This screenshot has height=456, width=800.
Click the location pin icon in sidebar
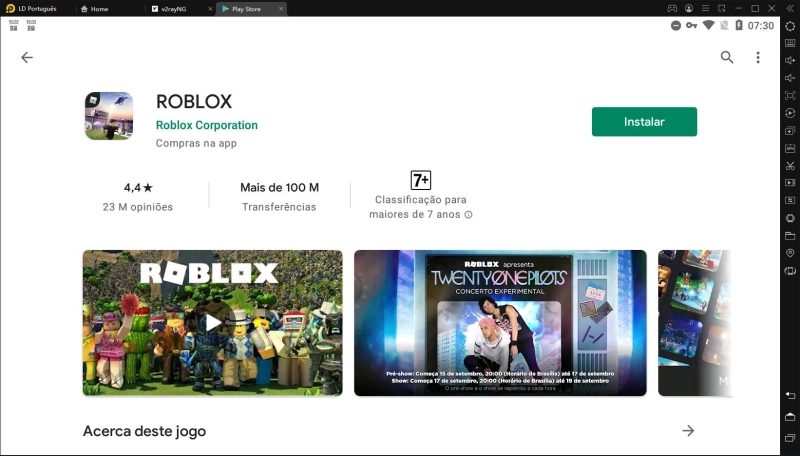(x=790, y=254)
